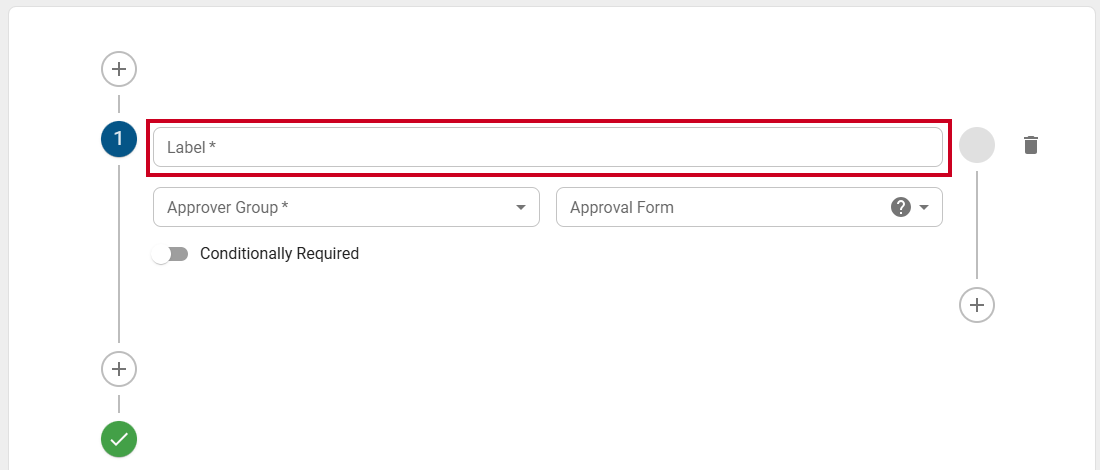Viewport: 1100px width, 470px height.
Task: Open the Approval Form combo box
Action: 749,207
